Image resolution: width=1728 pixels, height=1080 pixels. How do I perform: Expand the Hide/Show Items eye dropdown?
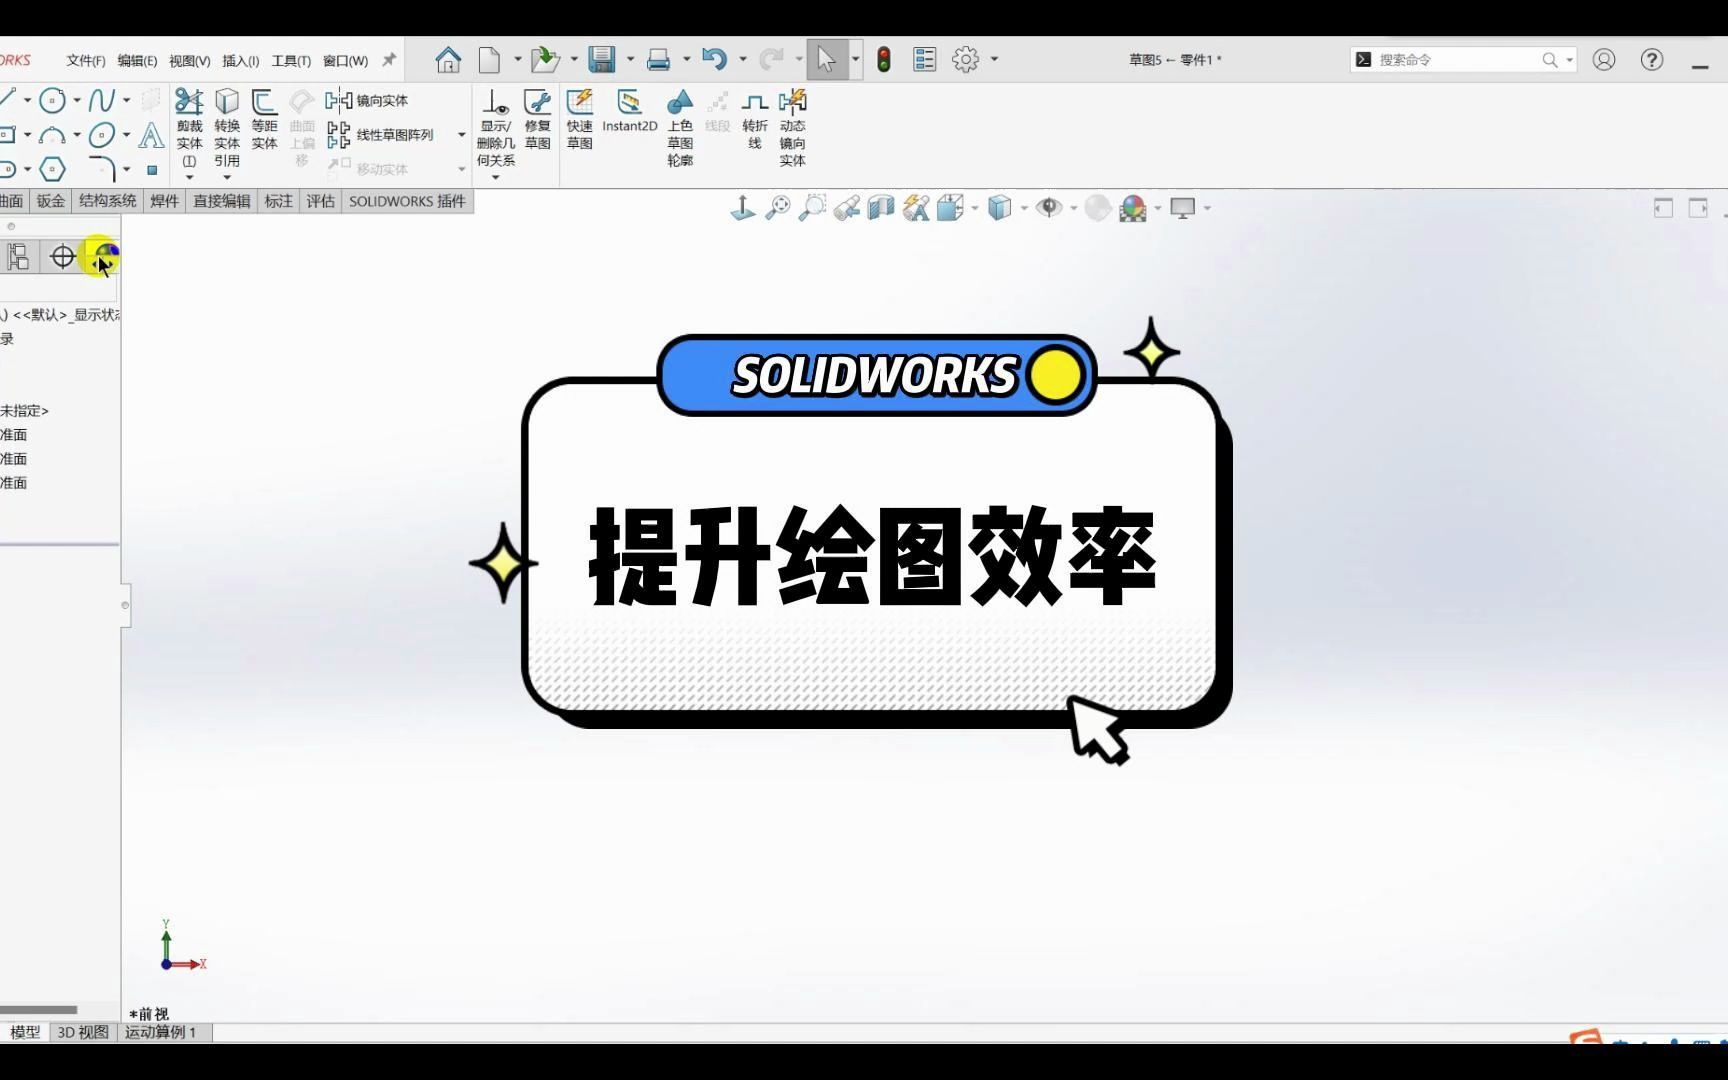click(x=1073, y=208)
